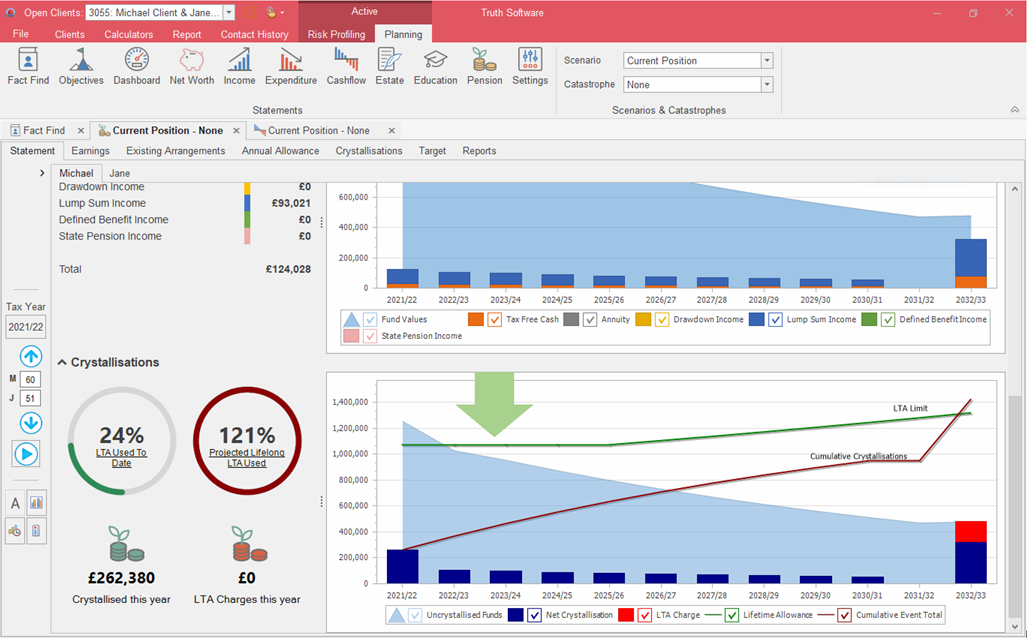This screenshot has height=638, width=1027.
Task: Collapse the ribbon with the chevron
Action: click(x=1015, y=109)
